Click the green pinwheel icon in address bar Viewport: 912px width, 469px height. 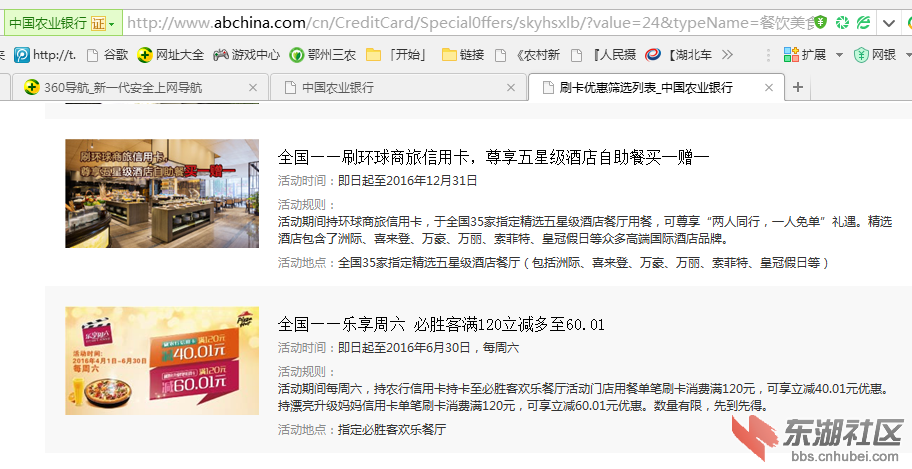click(842, 23)
